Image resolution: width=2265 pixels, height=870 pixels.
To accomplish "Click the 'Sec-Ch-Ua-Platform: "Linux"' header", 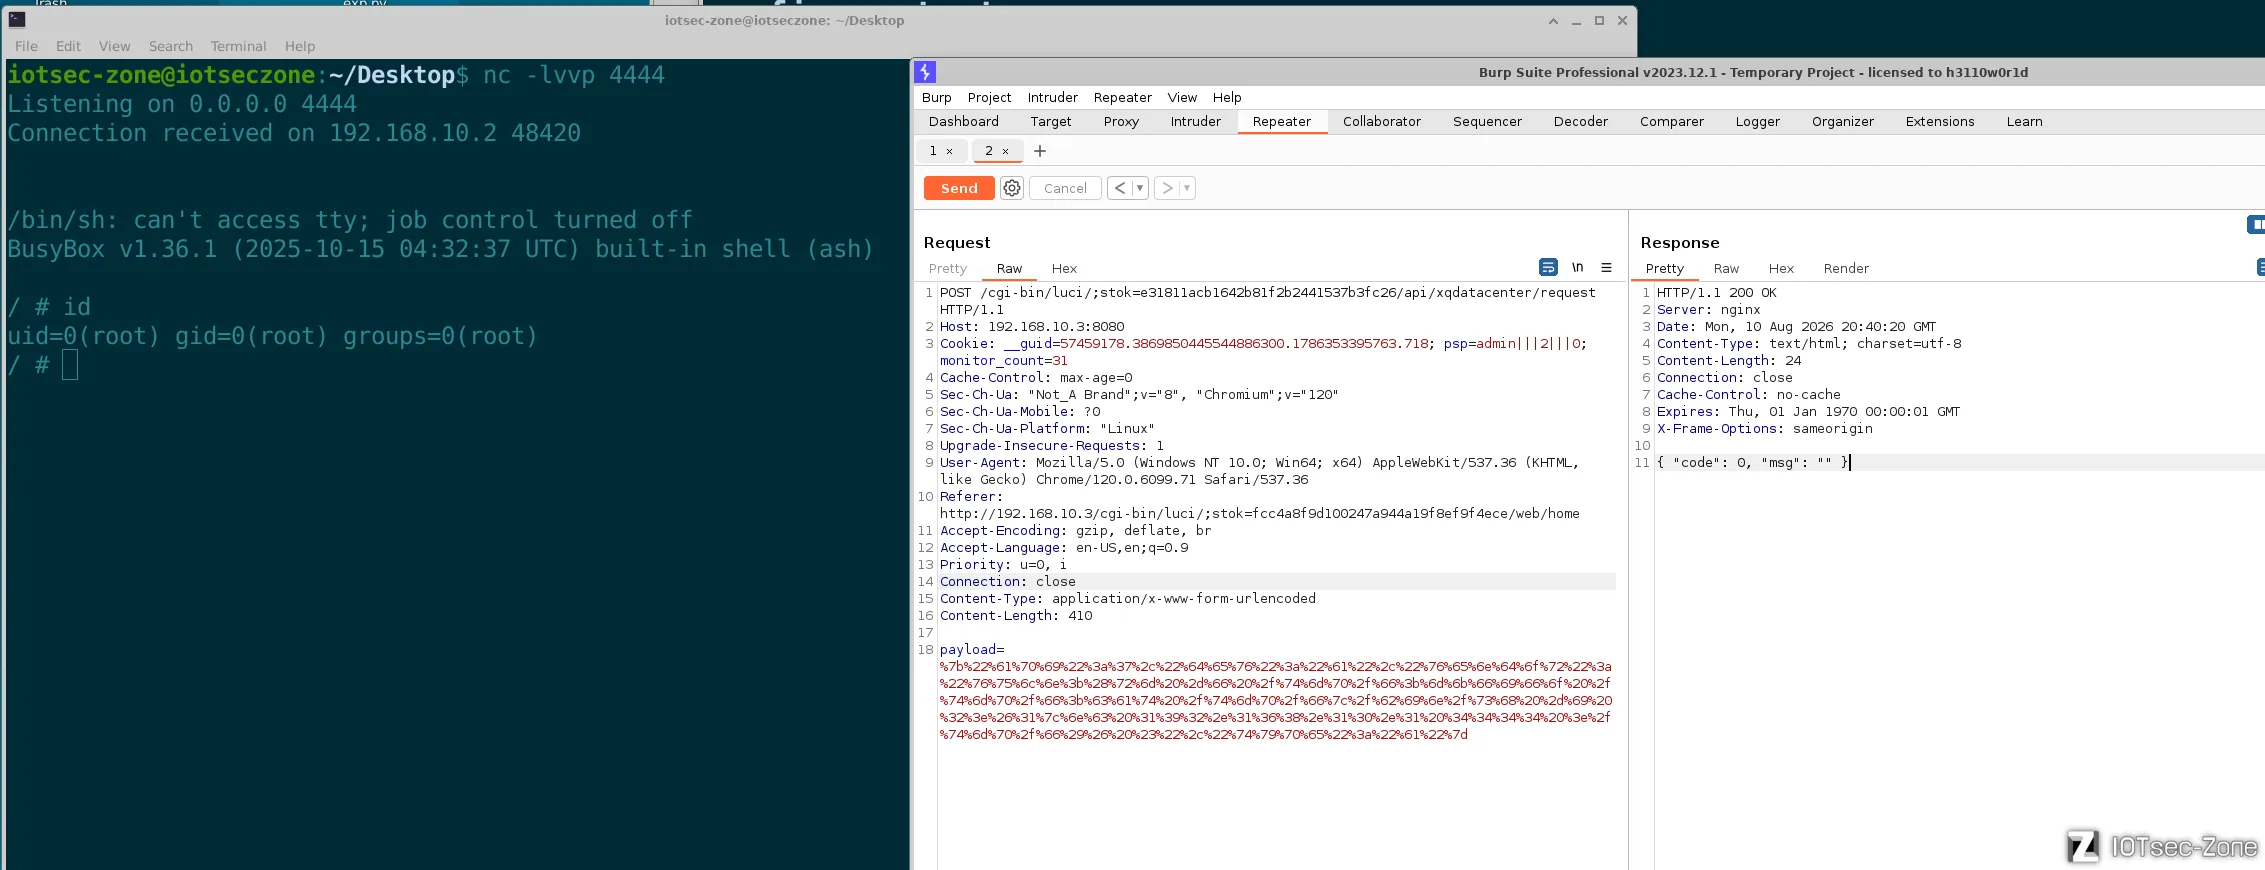I will coord(1047,429).
